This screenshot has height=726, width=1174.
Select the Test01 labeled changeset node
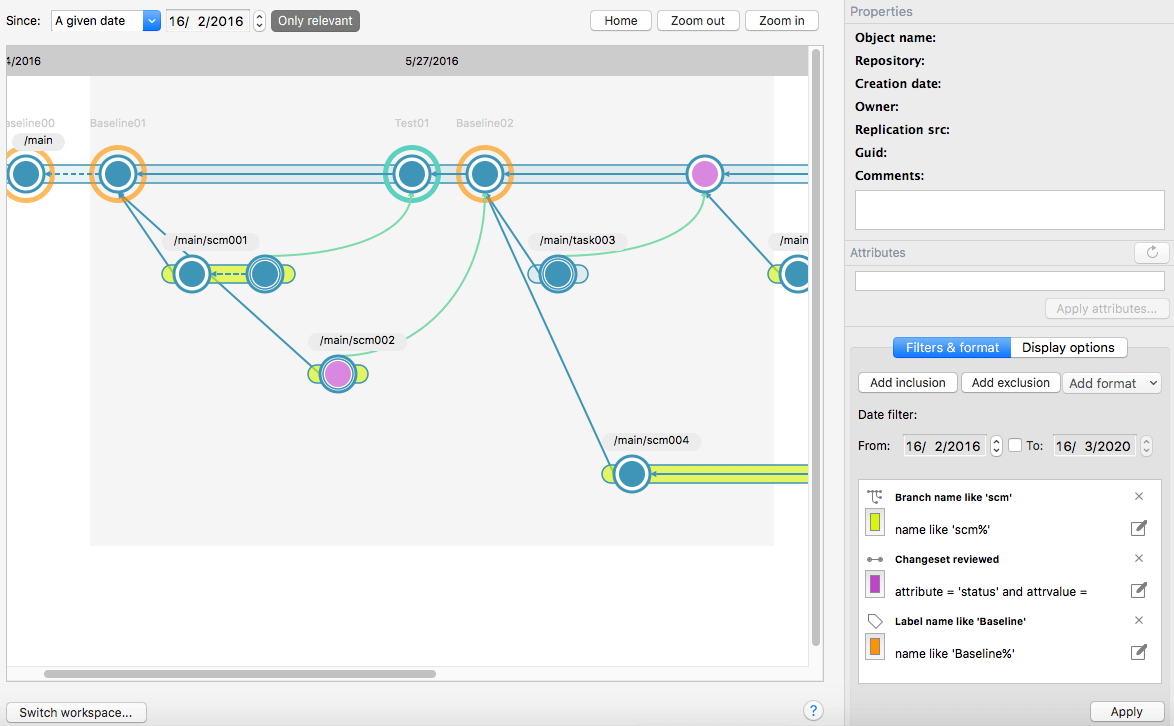coord(411,174)
